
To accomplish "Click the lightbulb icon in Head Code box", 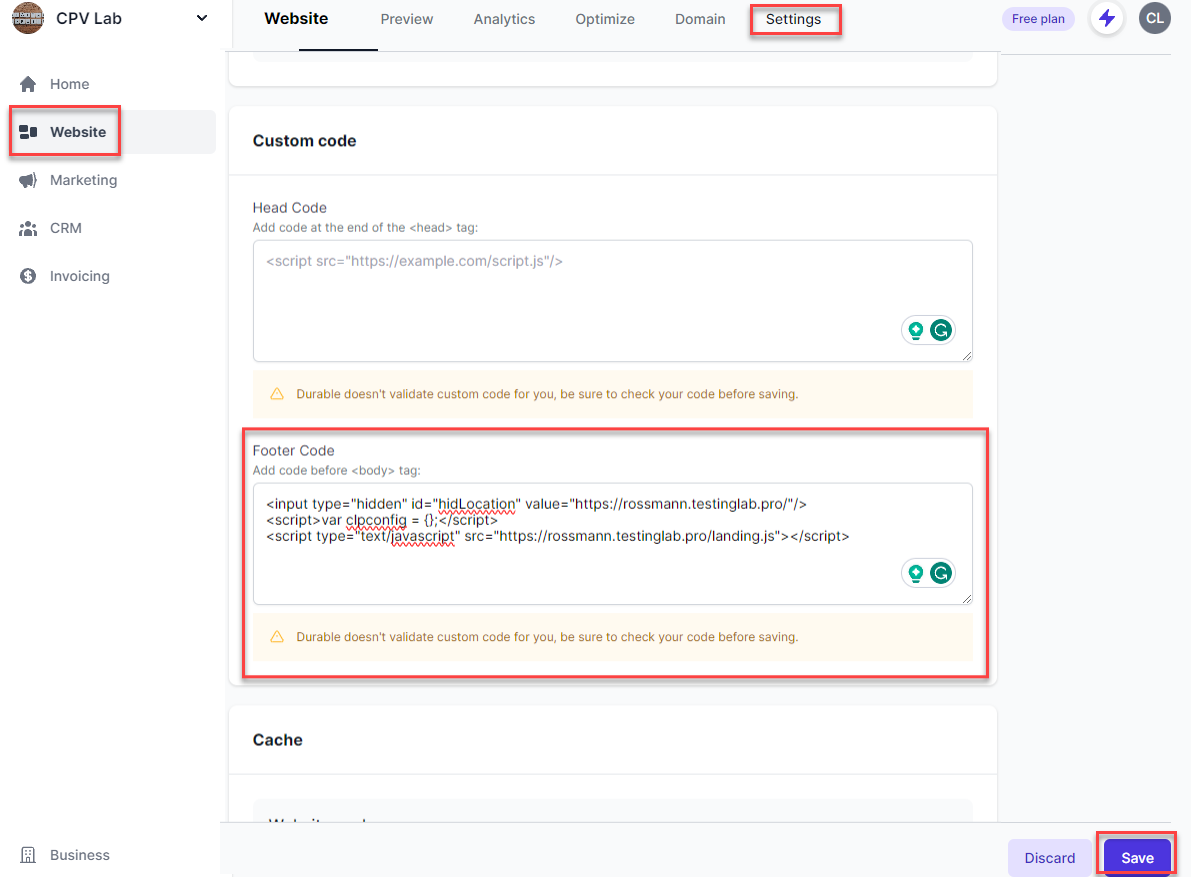I will click(915, 330).
